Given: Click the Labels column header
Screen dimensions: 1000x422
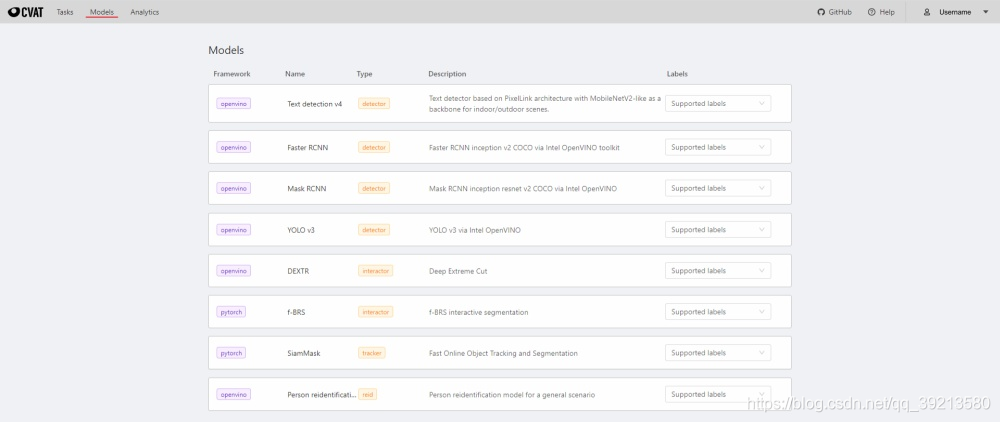Looking at the screenshot, I should click(677, 74).
